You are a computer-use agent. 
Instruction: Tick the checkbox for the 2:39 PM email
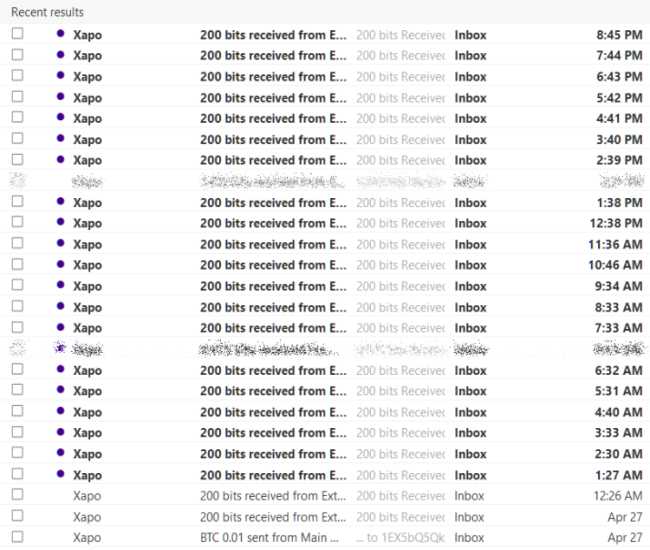(17, 160)
